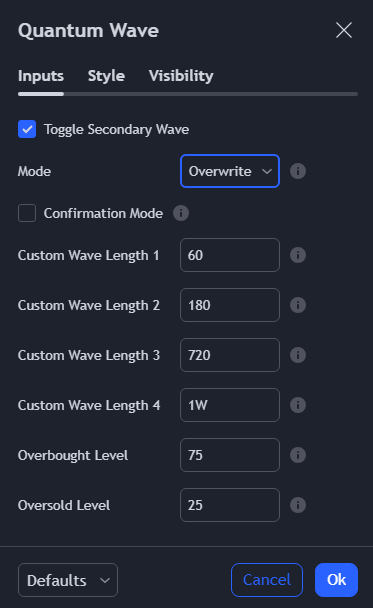Focus the Overbought Level field showing 75
This screenshot has width=373, height=608.
(230, 455)
